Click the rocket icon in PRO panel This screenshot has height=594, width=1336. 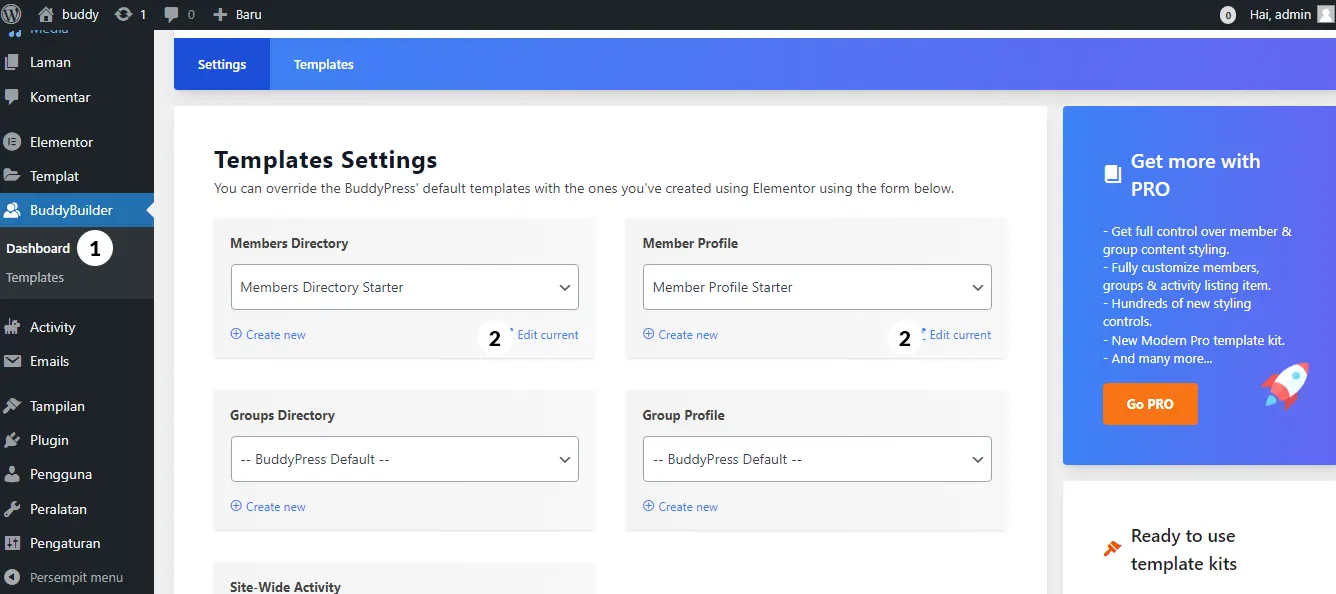(x=1285, y=386)
